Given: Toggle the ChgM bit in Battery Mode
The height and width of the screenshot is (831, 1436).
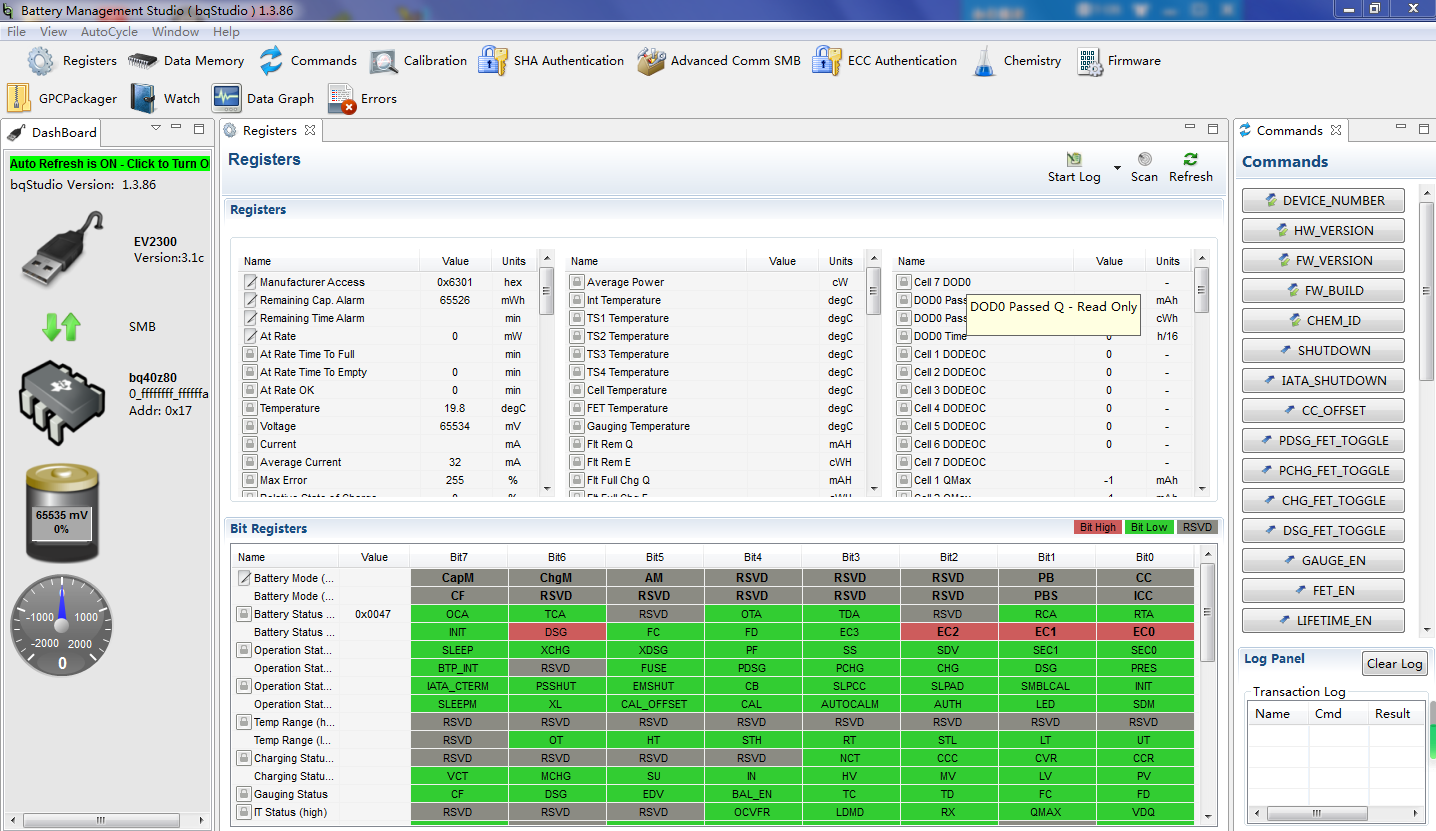Looking at the screenshot, I should (x=557, y=578).
